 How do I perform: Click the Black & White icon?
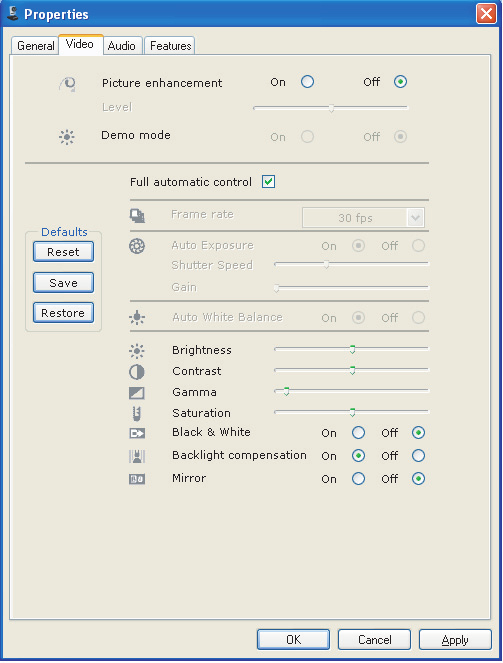137,433
